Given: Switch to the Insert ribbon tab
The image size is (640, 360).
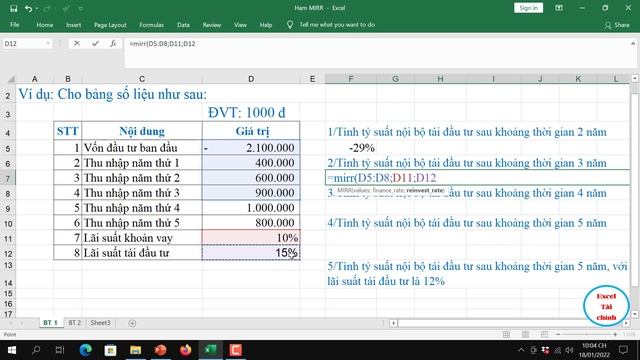Looking at the screenshot, I should coord(73,25).
